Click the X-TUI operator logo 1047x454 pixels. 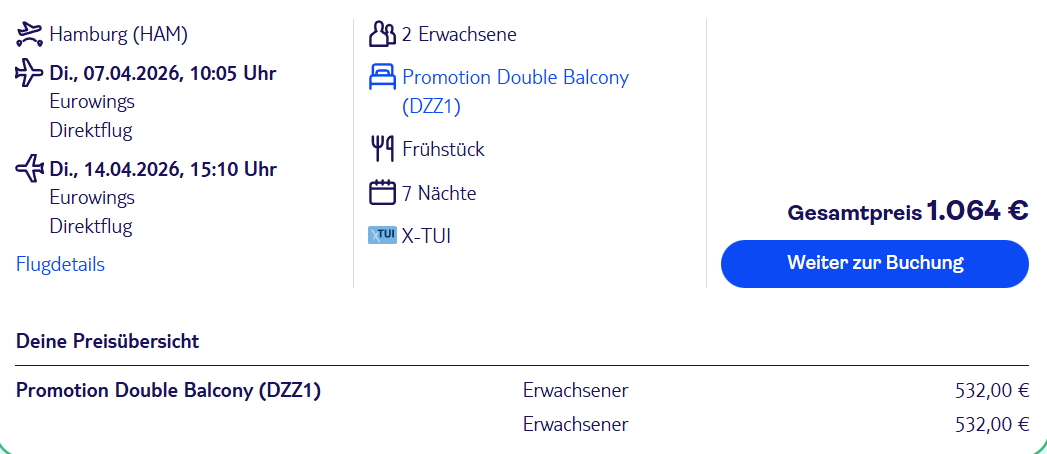point(383,236)
